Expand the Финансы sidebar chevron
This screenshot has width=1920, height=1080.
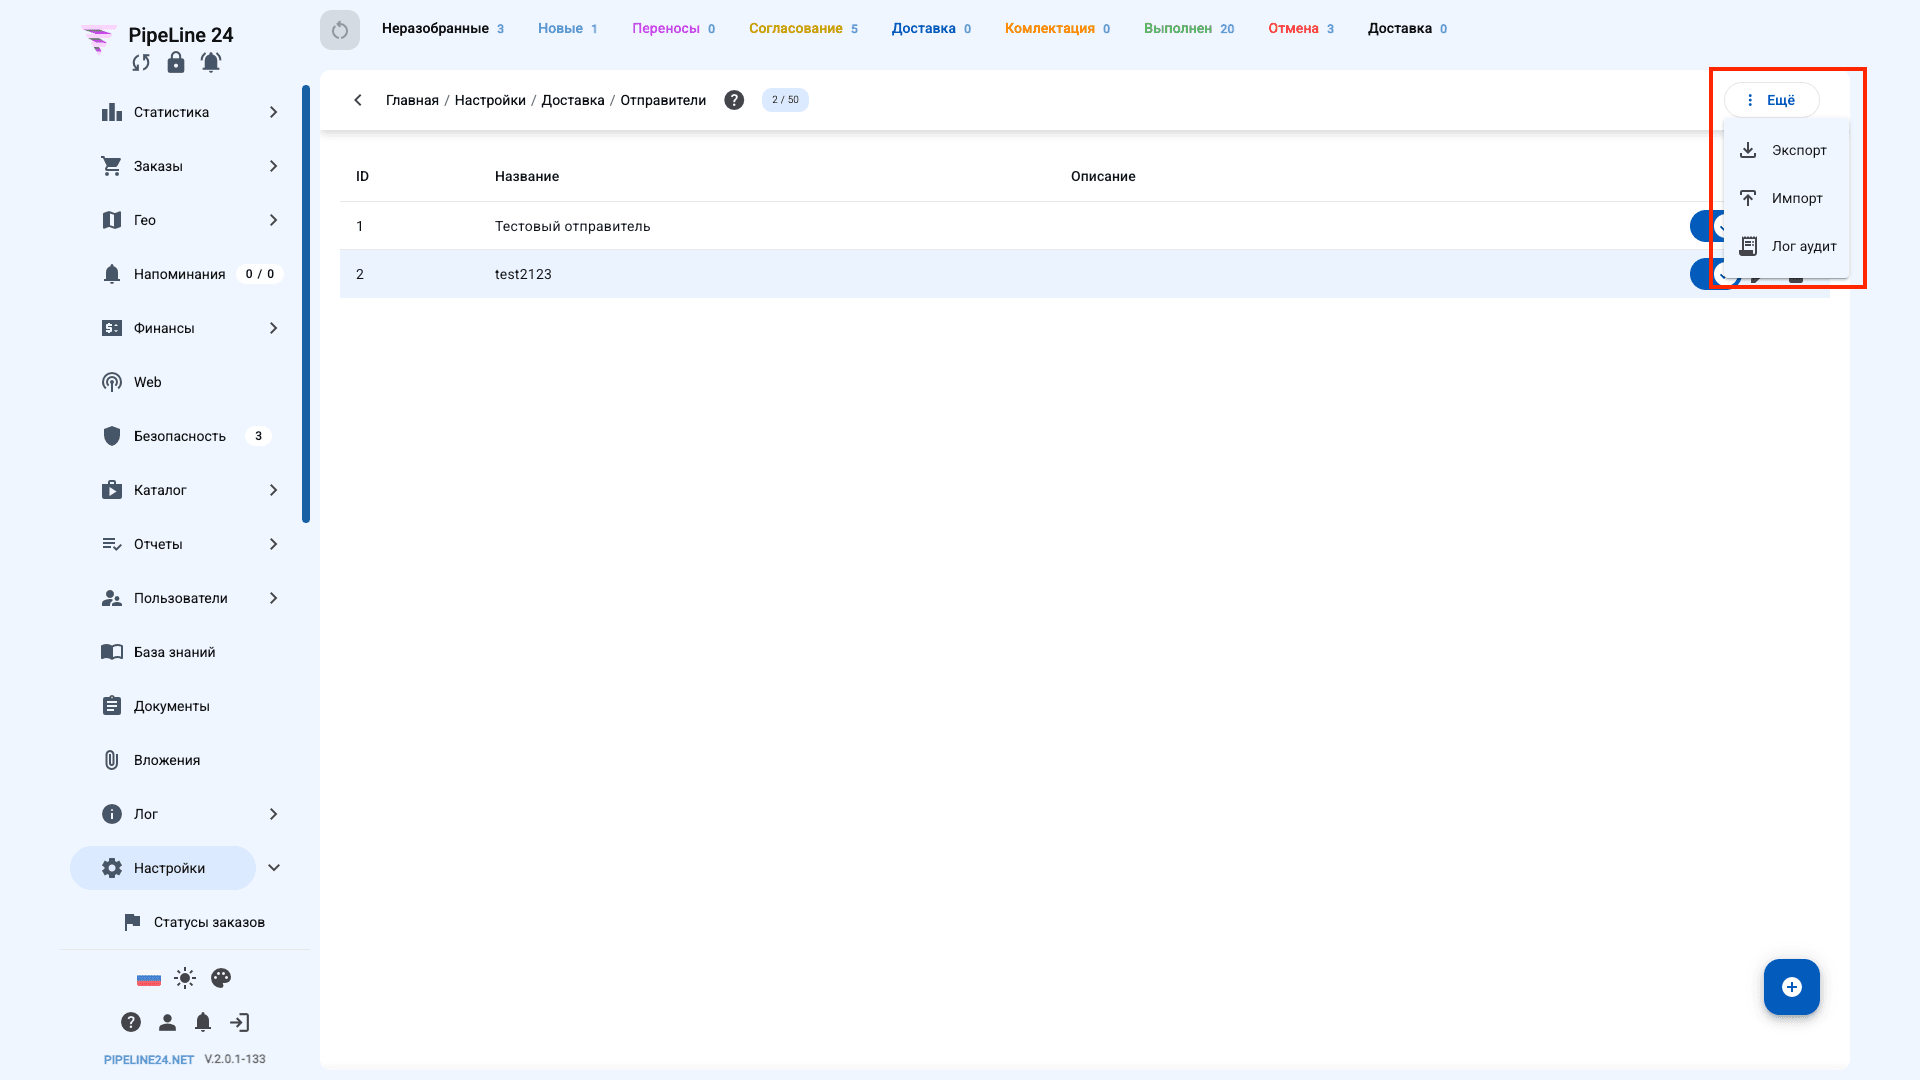pos(273,328)
